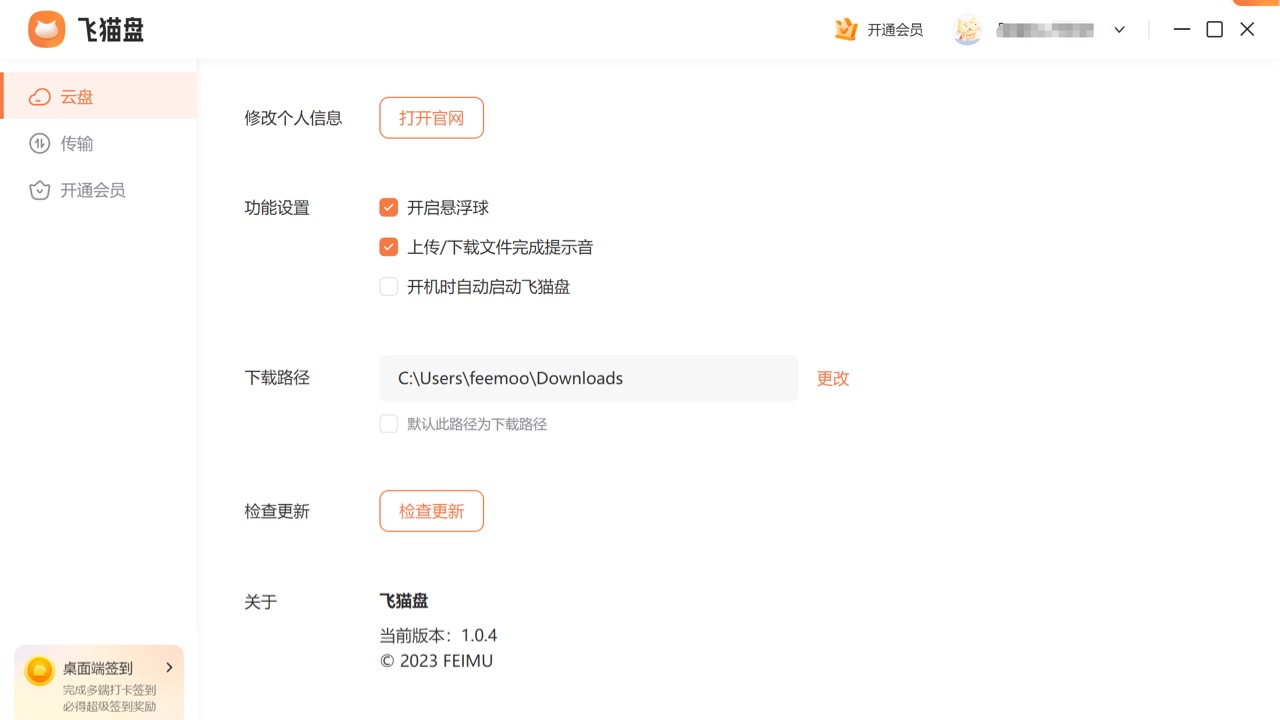
Task: Disable the 开启悬浮球 option
Action: (388, 207)
